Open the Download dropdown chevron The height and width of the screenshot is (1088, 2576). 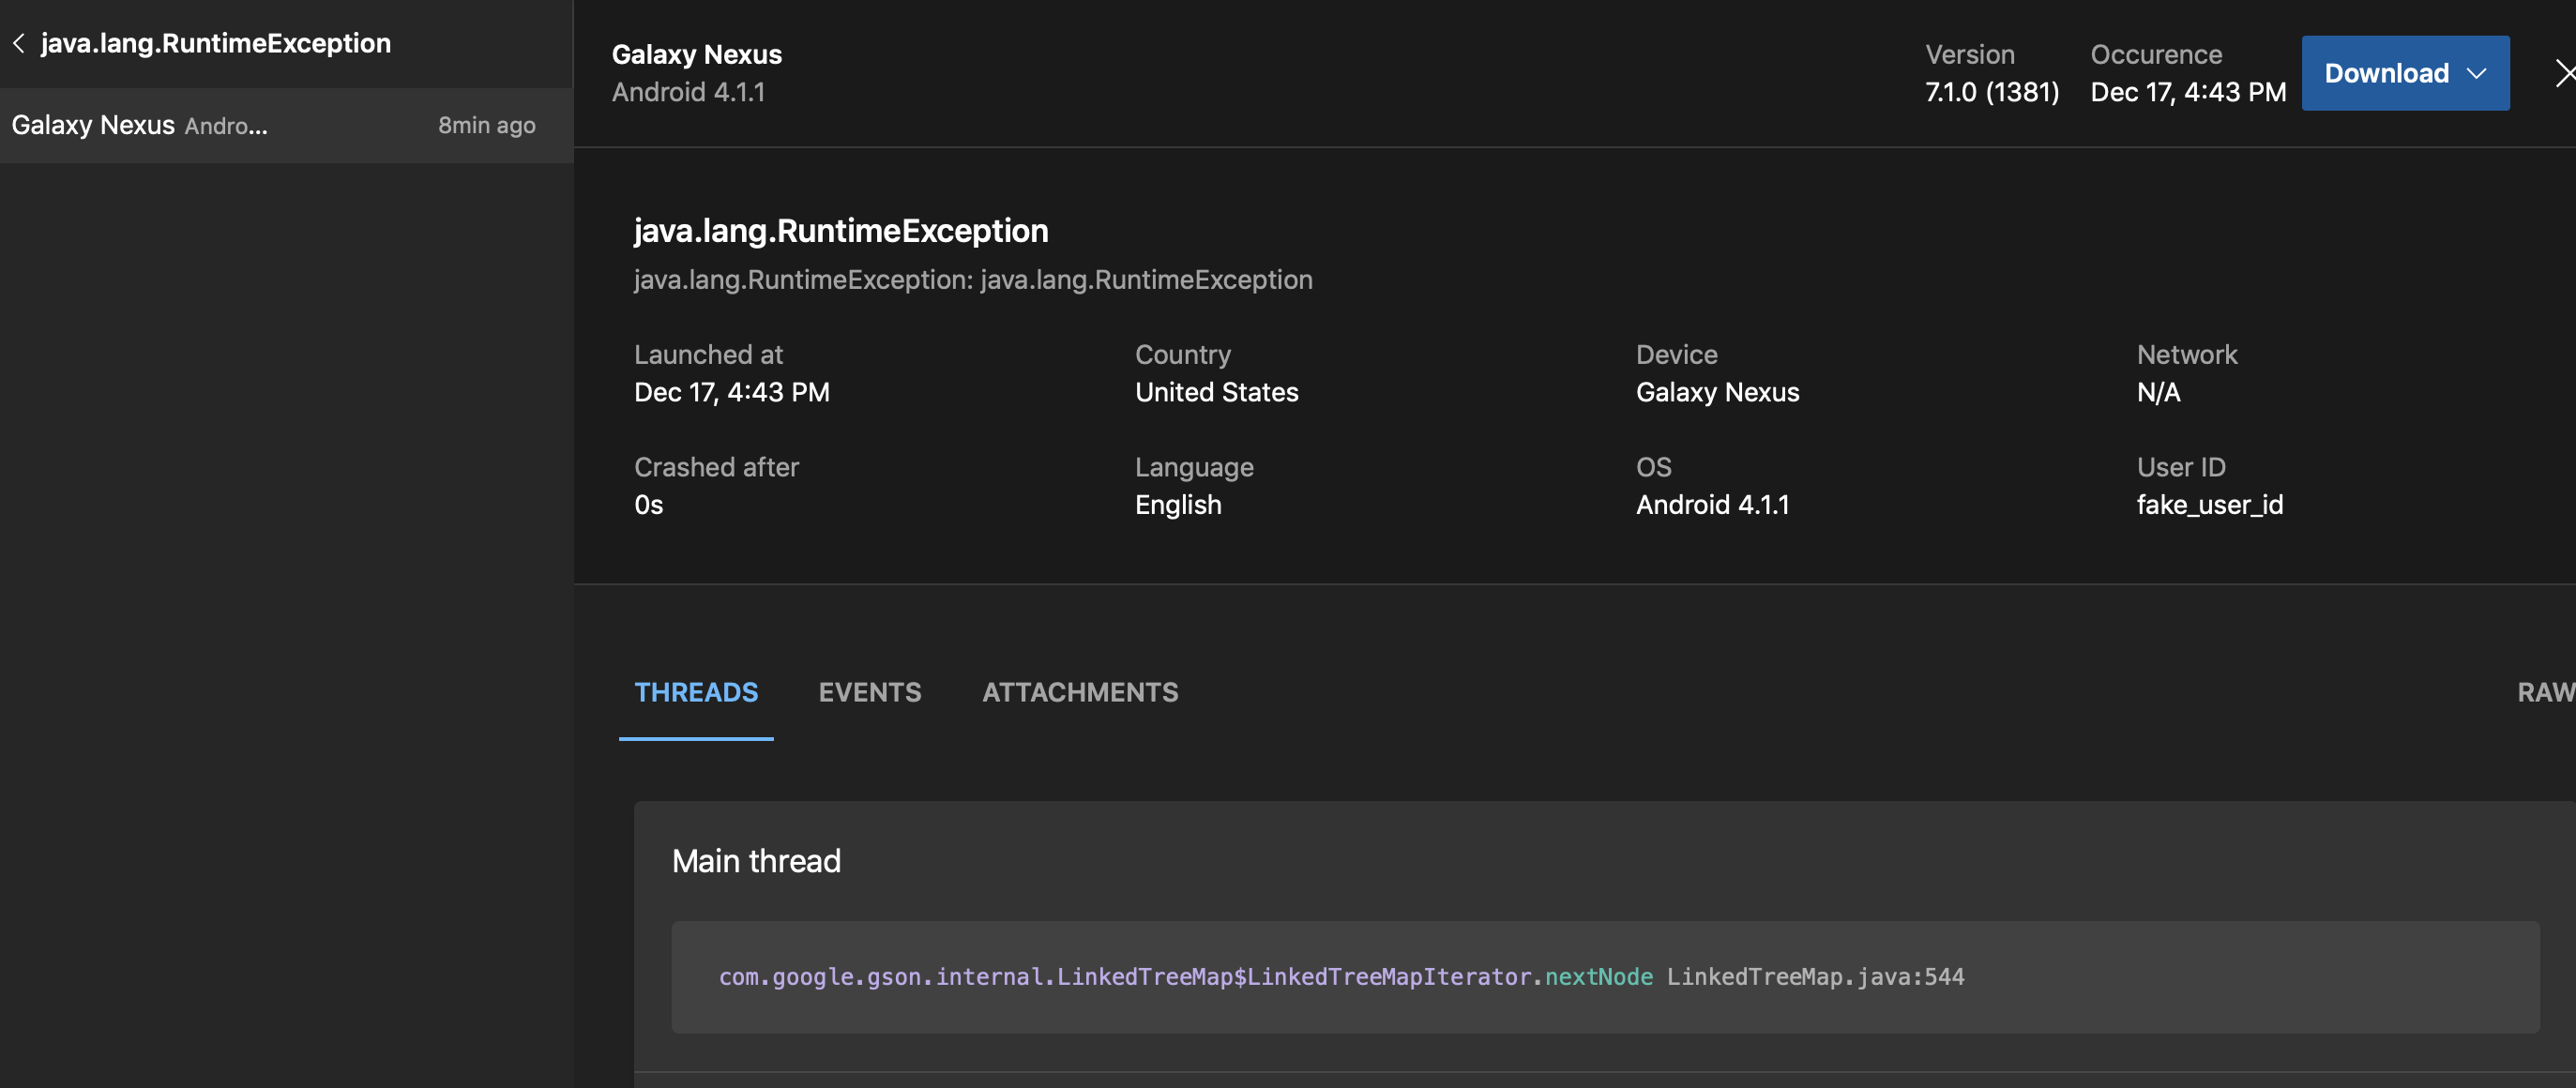pyautogui.click(x=2477, y=73)
